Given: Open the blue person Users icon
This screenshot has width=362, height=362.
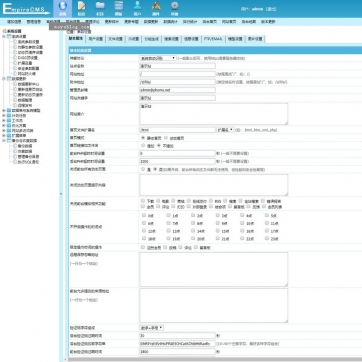Looking at the screenshot, I should pyautogui.click(x=137, y=8).
